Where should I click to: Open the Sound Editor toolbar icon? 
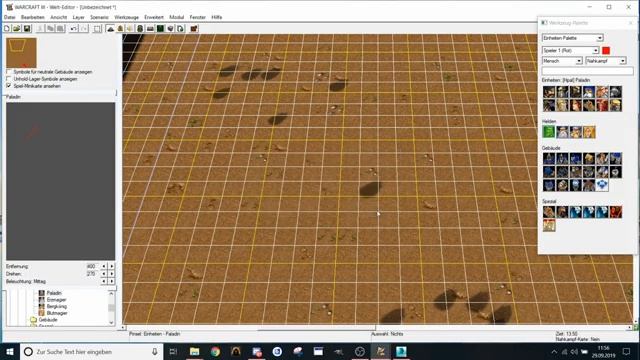pyautogui.click(x=130, y=29)
